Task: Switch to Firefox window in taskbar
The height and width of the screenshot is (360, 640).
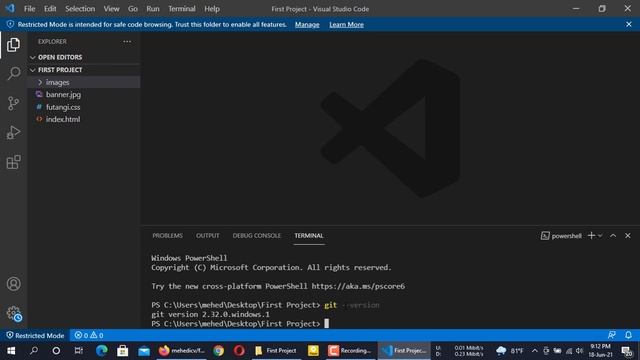Action: [x=182, y=351]
